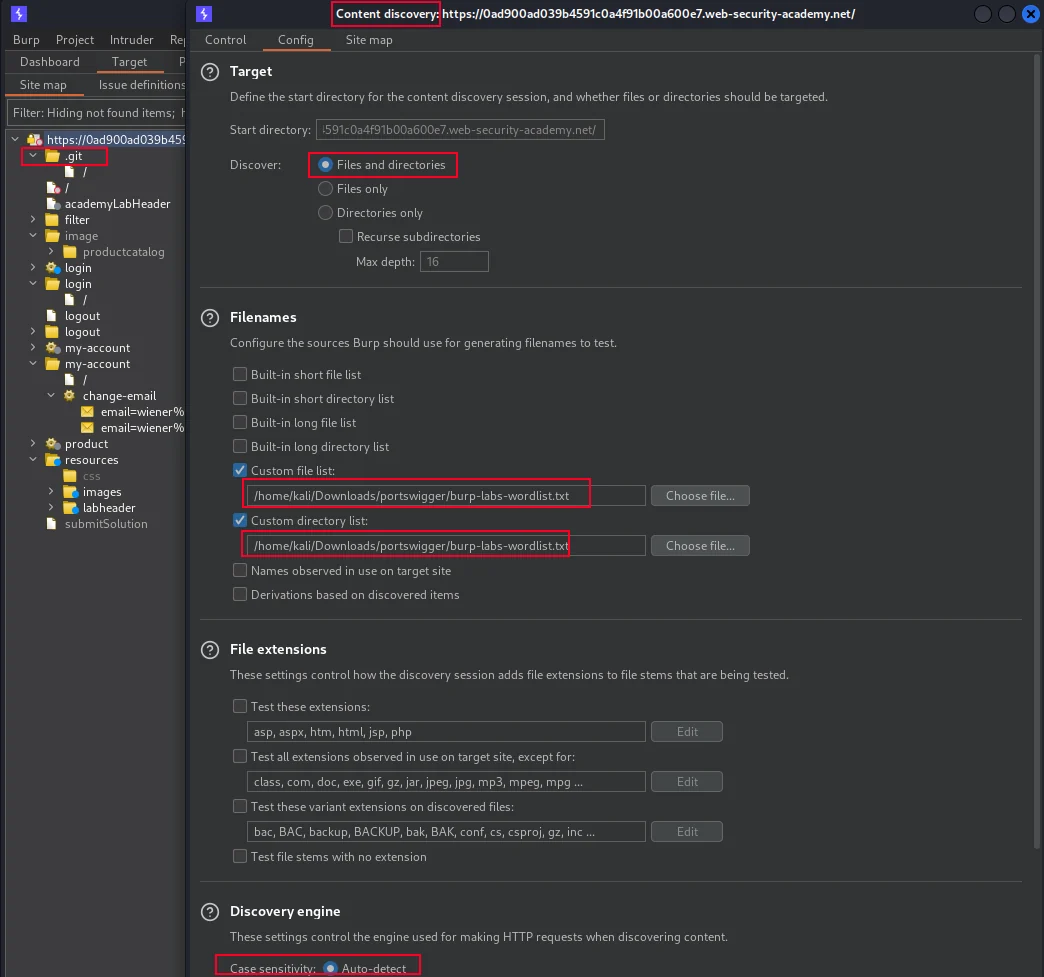1044x977 pixels.
Task: Click the File extensions help icon
Action: [x=210, y=649]
